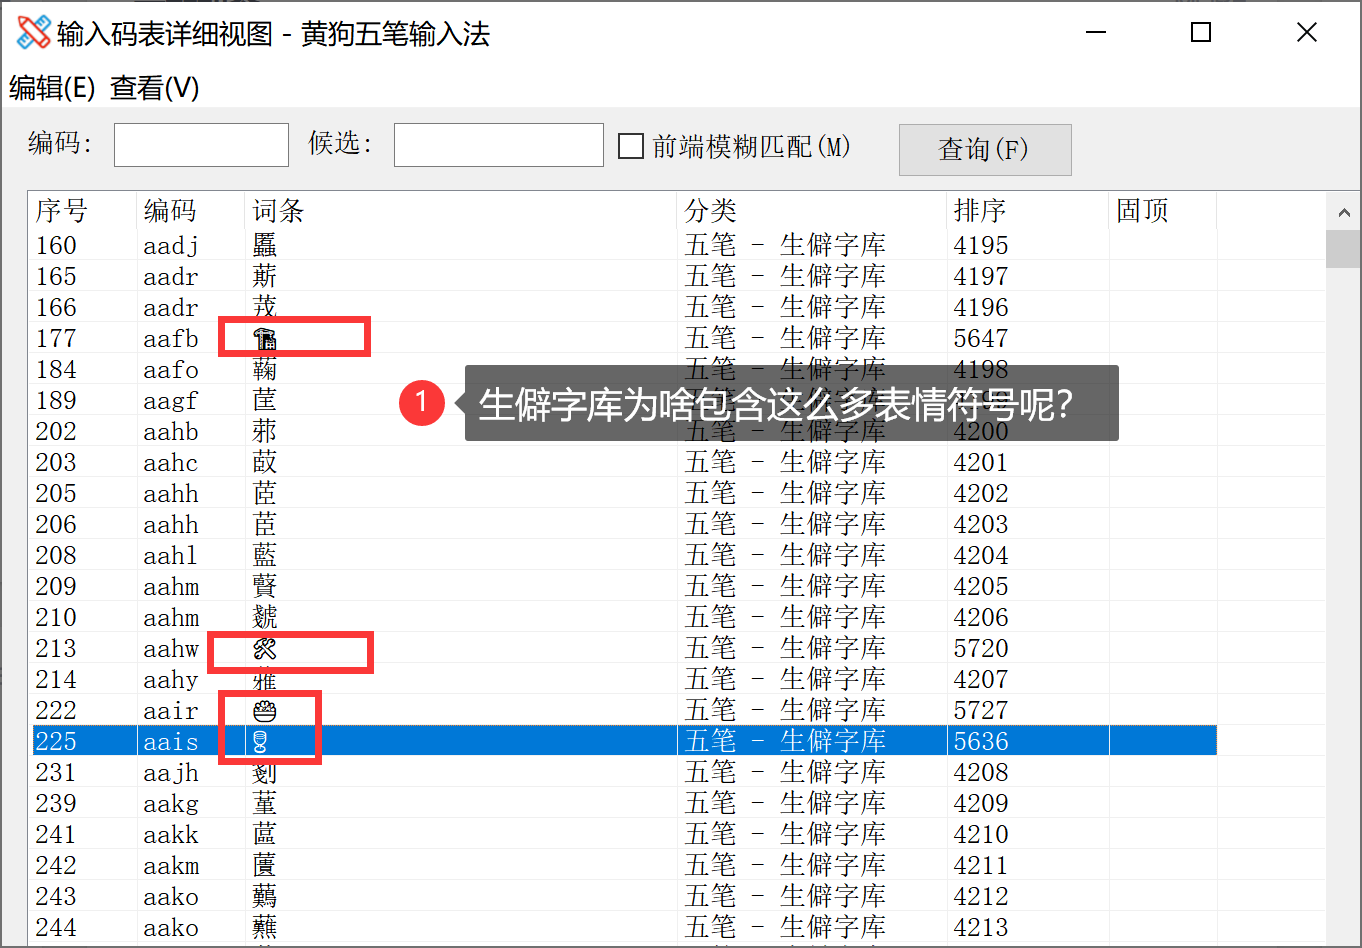Open the 查看(V) menu
The image size is (1362, 948).
(x=154, y=88)
